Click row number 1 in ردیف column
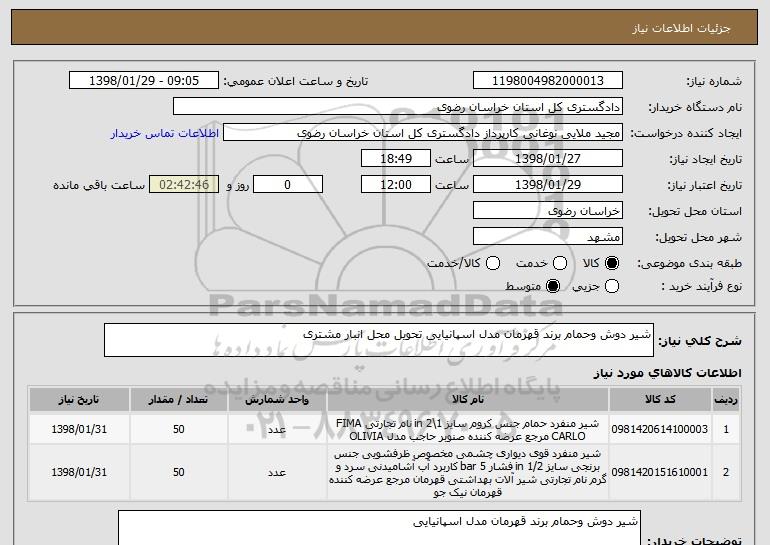This screenshot has width=770, height=545. 726,430
